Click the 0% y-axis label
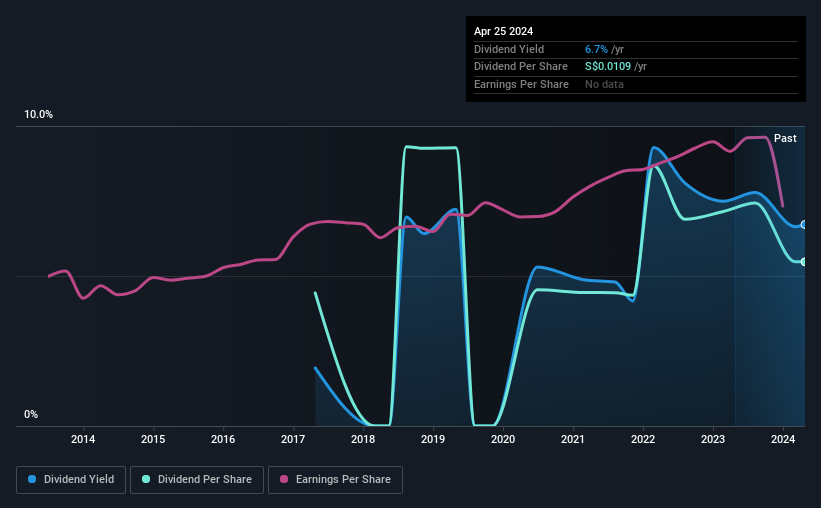 click(31, 414)
